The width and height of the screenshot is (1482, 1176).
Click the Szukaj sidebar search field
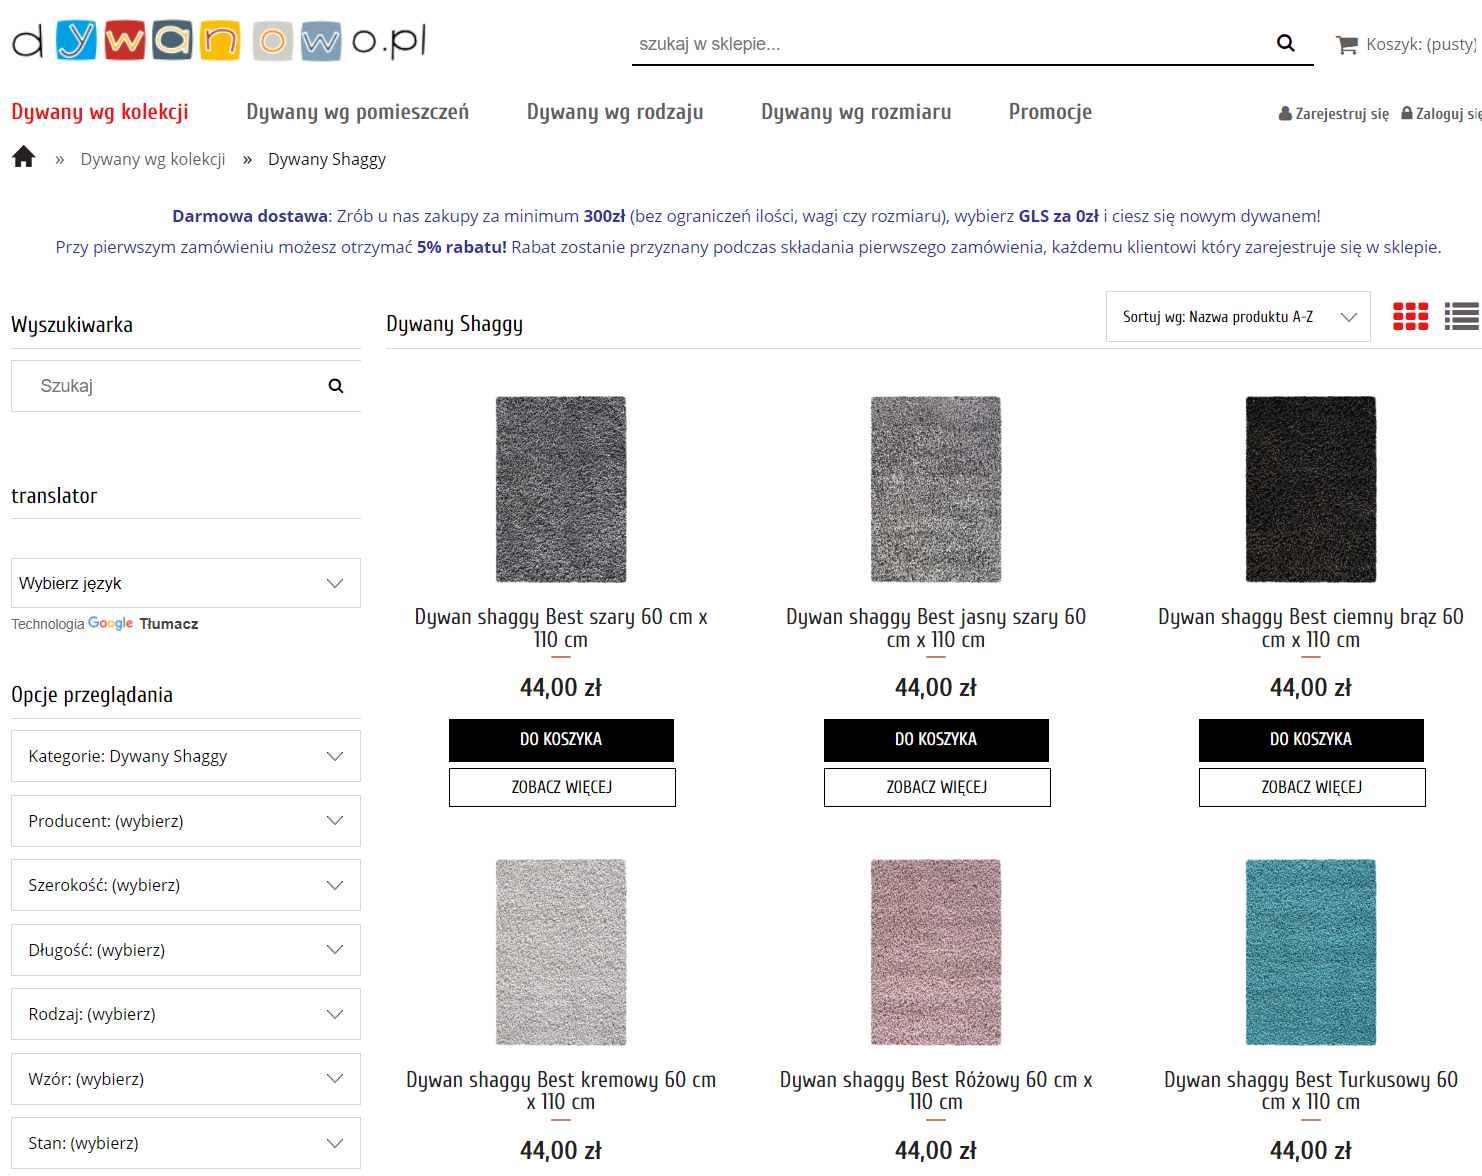(170, 386)
